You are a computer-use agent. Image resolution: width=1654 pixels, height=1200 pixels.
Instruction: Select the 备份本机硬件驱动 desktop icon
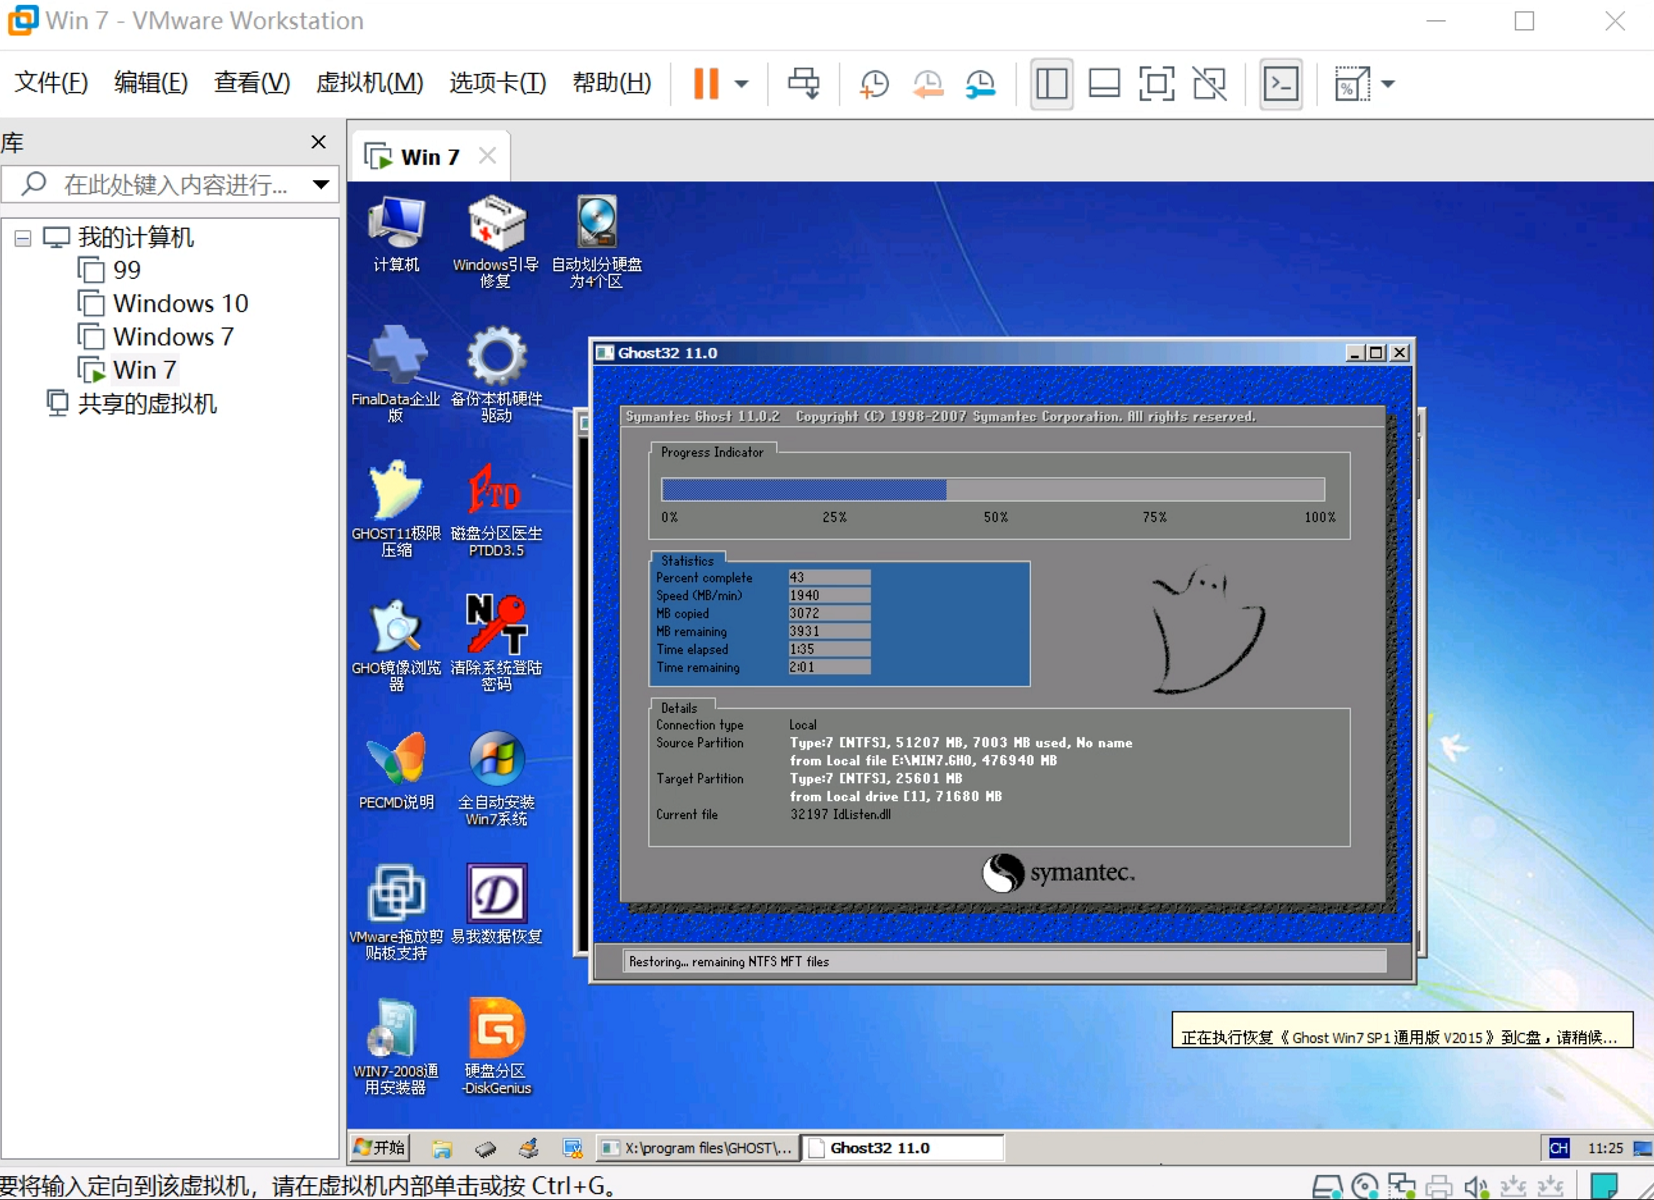coord(496,374)
